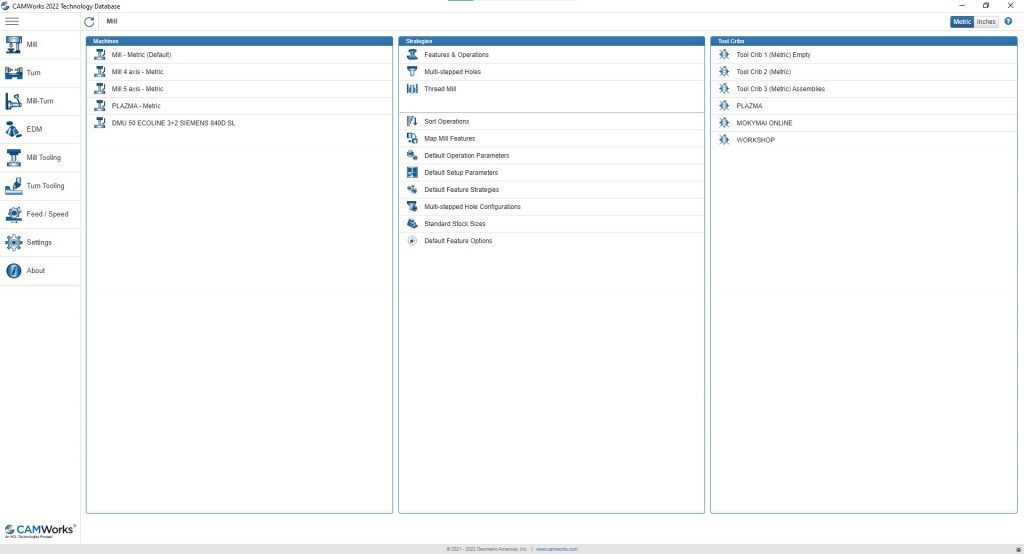Viewport: 1024px width, 554px height.
Task: Open Feed / Speed sidebar icon
Action: pyautogui.click(x=14, y=214)
